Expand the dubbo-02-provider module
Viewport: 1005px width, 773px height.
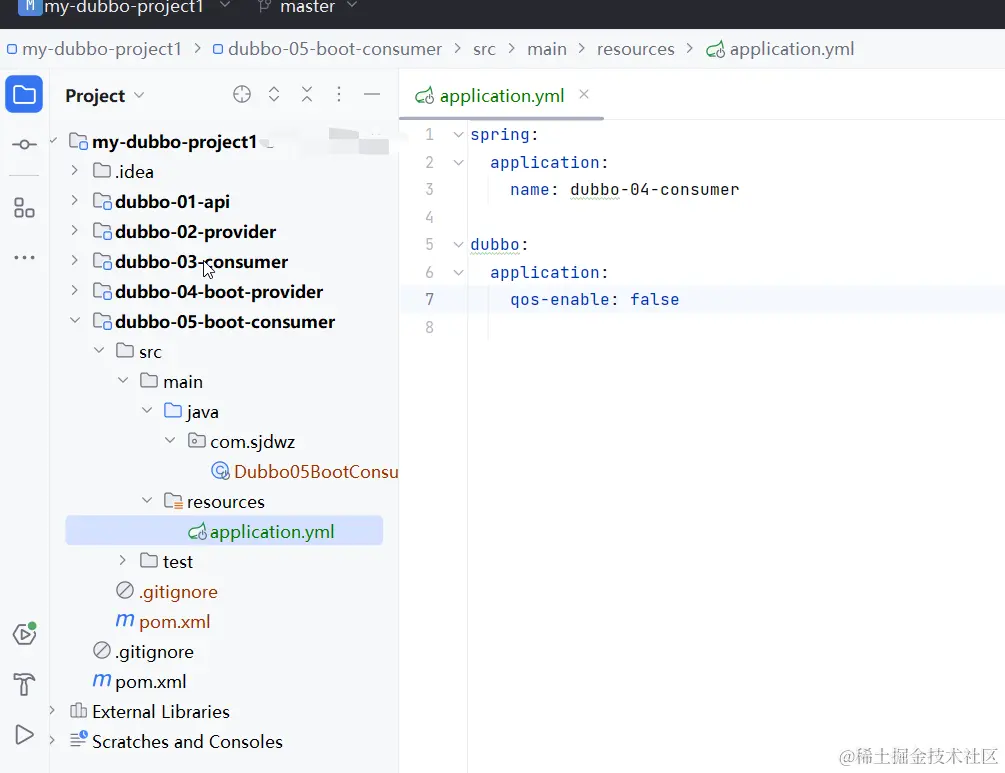pos(74,231)
